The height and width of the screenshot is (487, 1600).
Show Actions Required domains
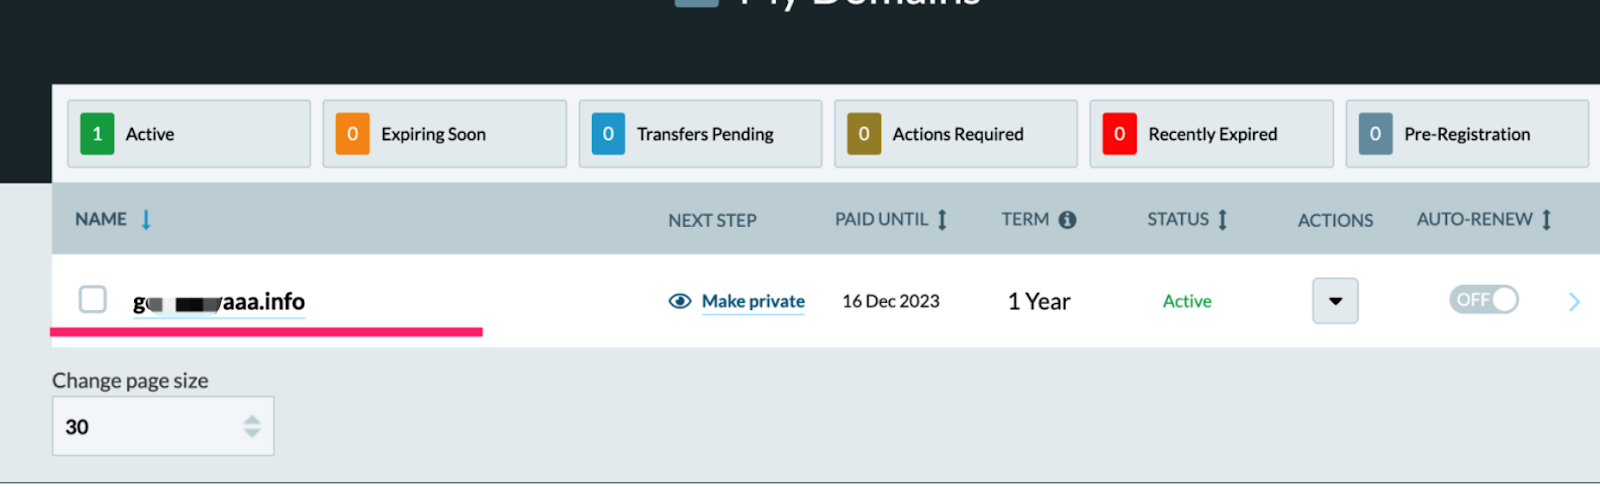pos(956,134)
